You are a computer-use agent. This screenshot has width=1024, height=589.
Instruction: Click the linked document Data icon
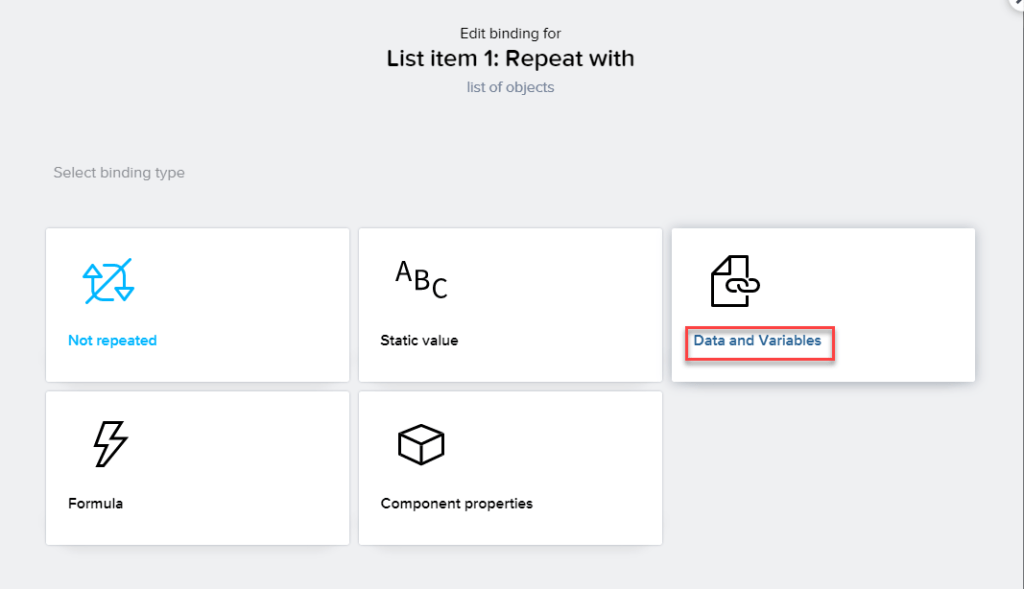point(735,281)
